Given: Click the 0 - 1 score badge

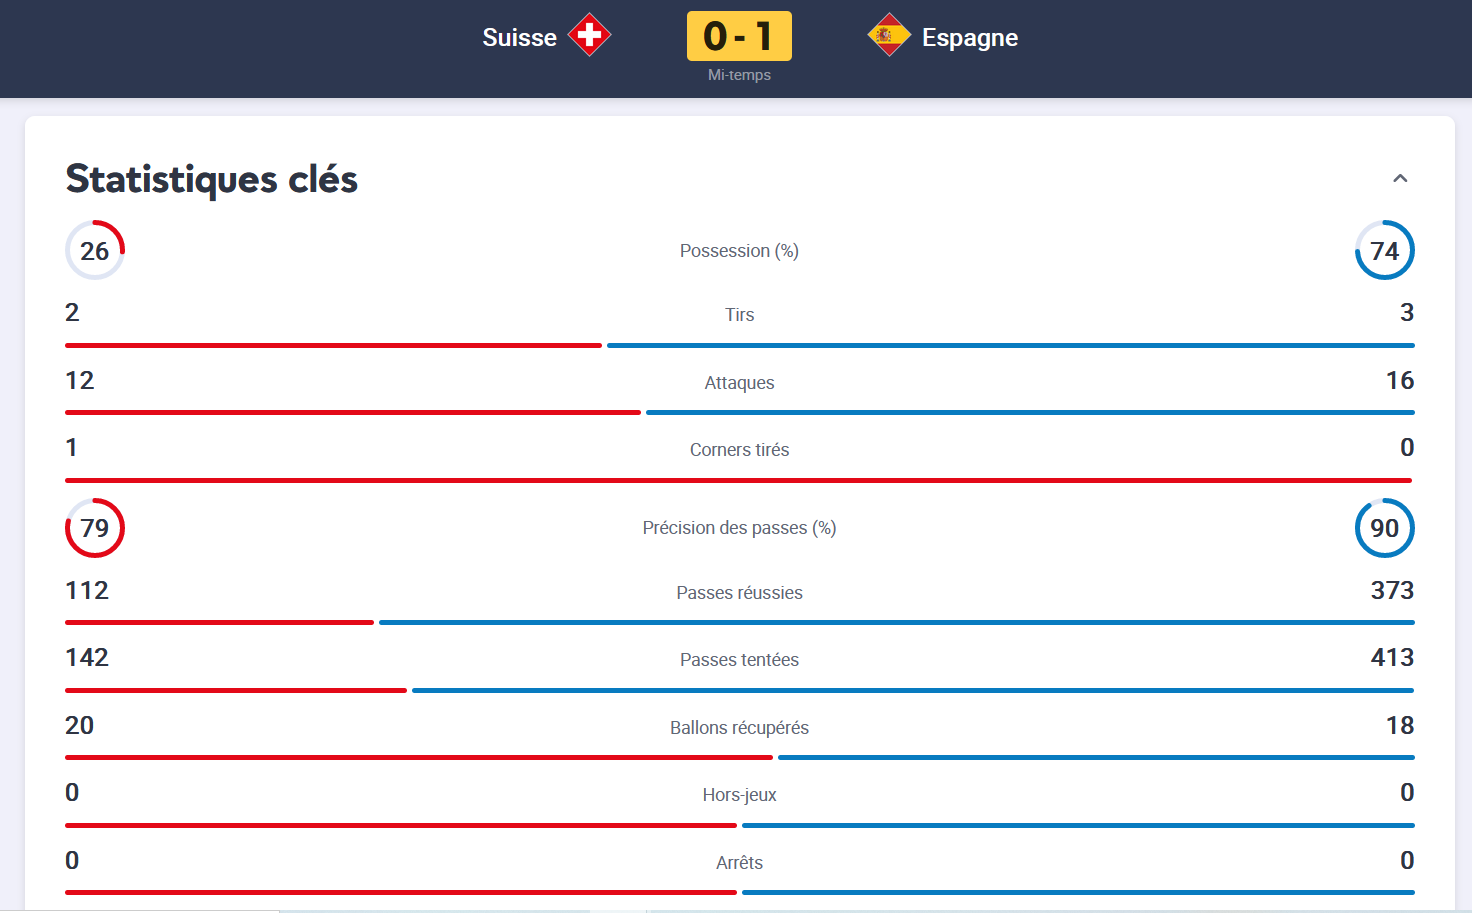Looking at the screenshot, I should pos(739,36).
